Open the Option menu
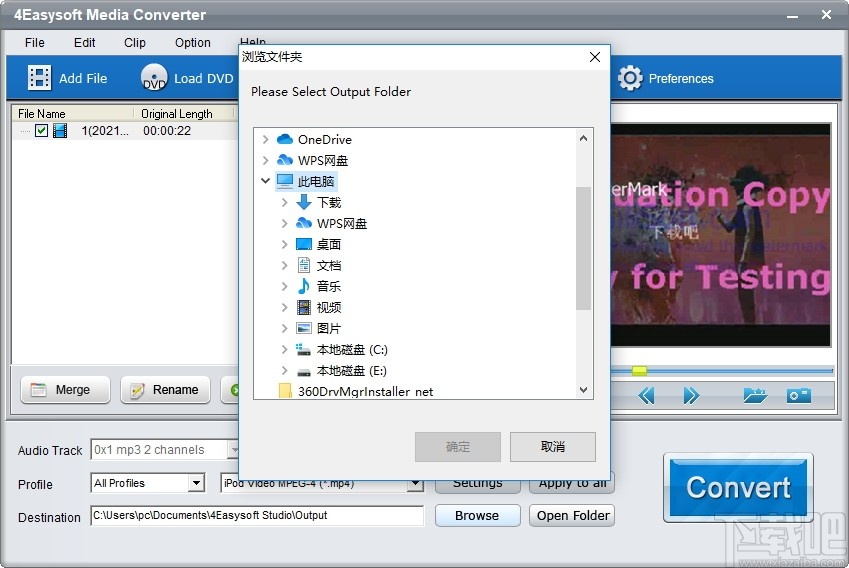This screenshot has width=849, height=568. tap(193, 43)
